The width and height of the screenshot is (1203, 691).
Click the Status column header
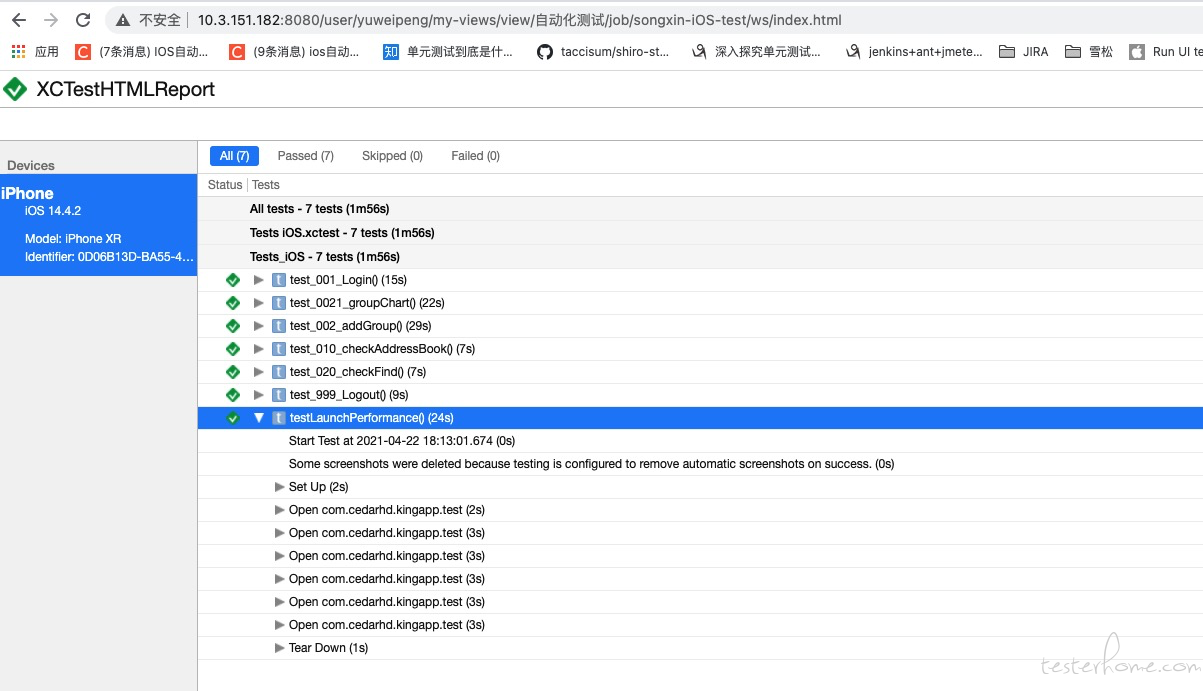225,185
